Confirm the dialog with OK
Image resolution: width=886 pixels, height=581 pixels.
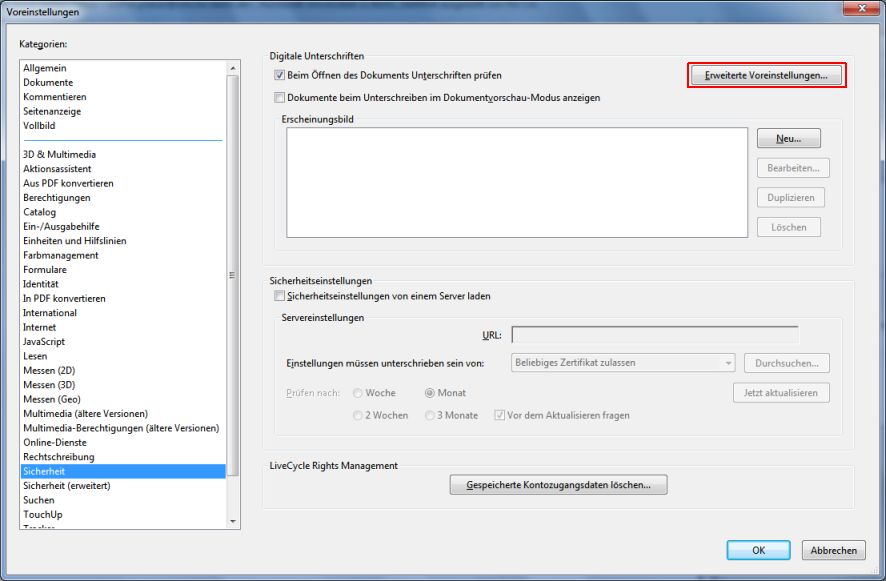(758, 550)
